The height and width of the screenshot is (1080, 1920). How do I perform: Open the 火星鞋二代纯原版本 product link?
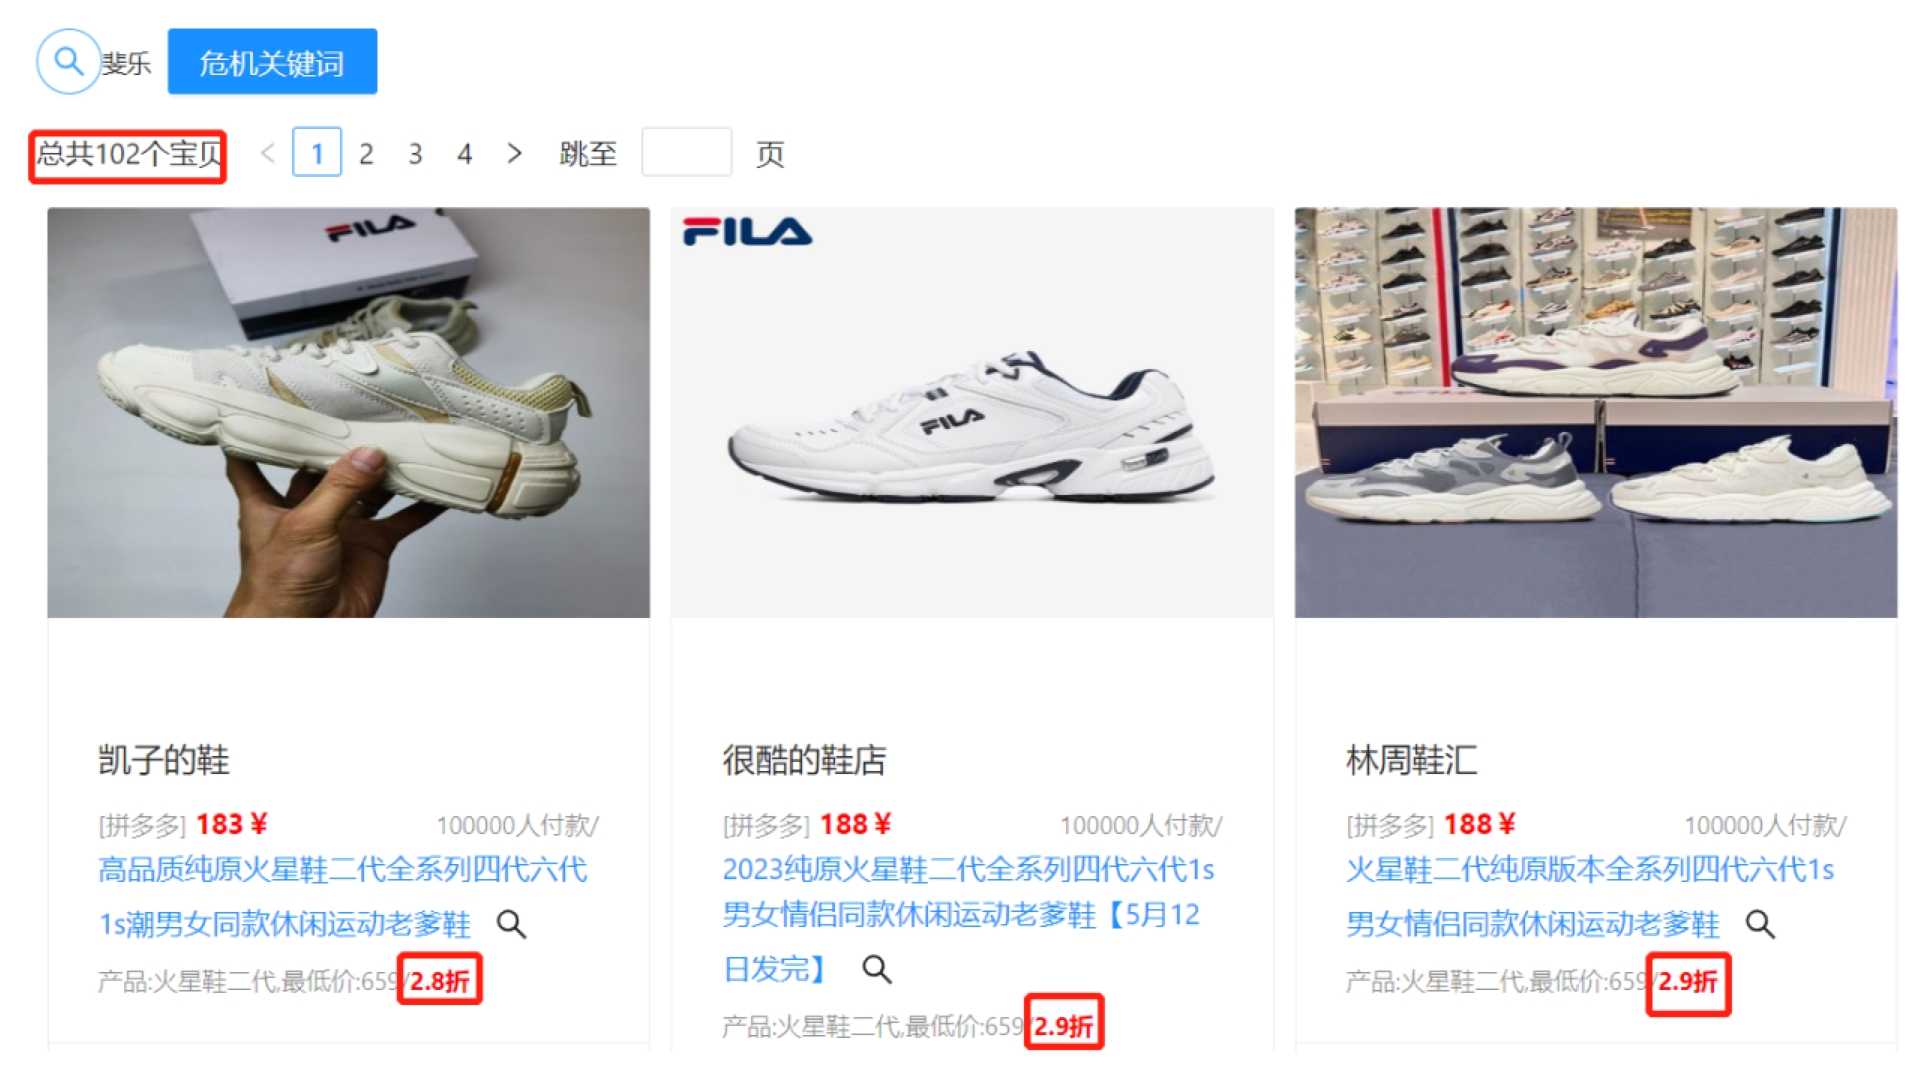coord(1590,896)
